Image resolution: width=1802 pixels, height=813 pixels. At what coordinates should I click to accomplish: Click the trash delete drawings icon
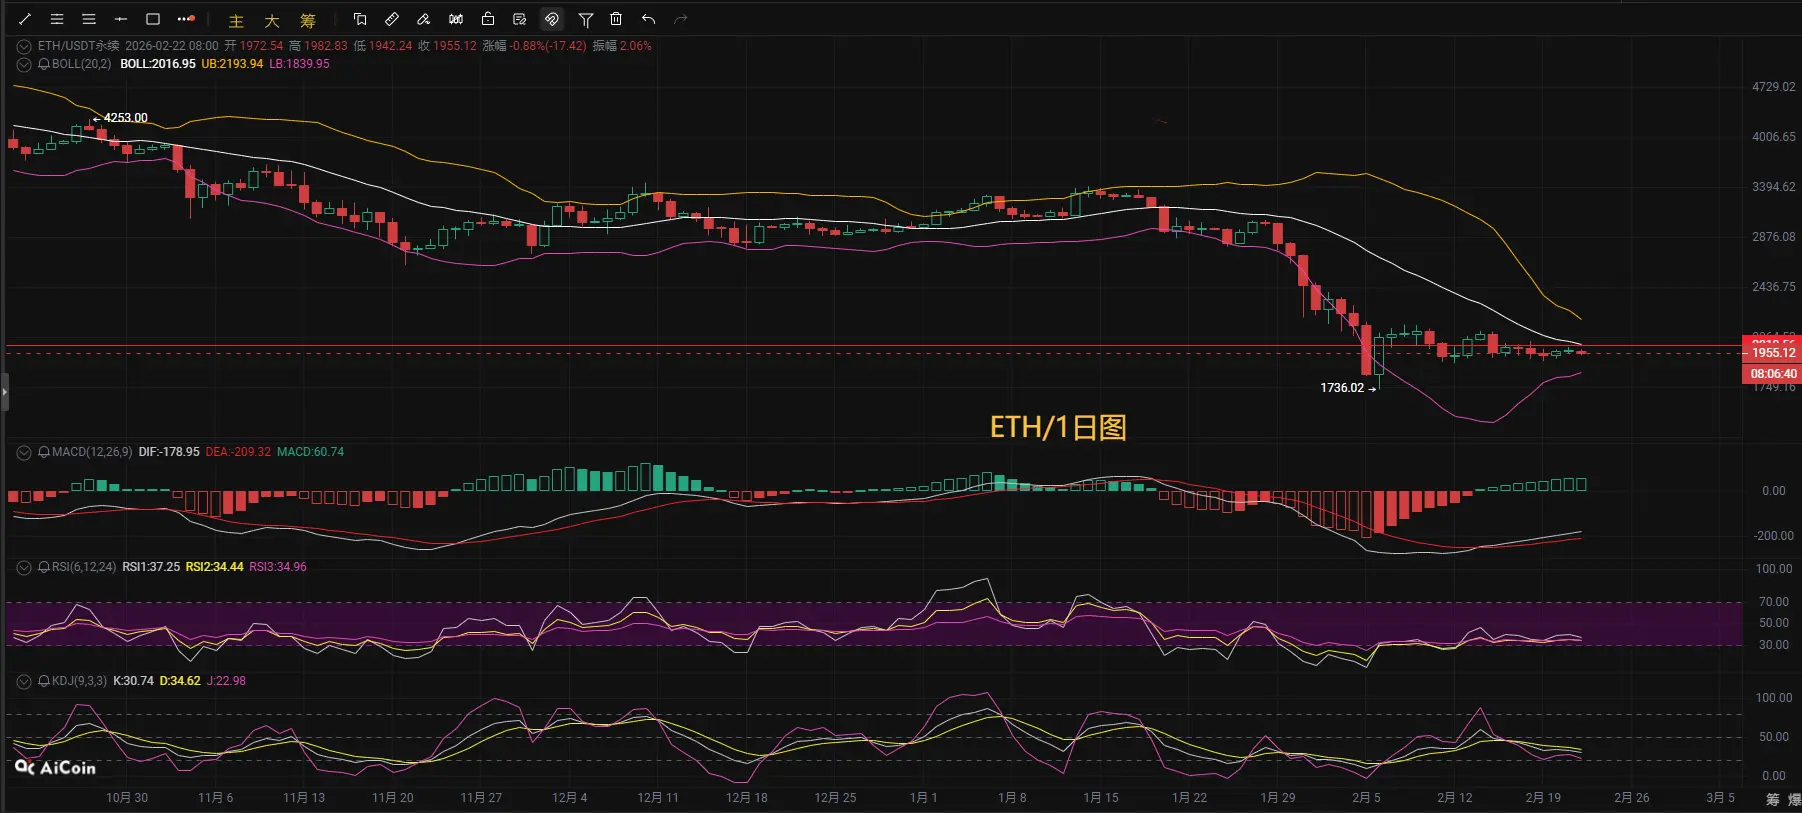tap(616, 19)
